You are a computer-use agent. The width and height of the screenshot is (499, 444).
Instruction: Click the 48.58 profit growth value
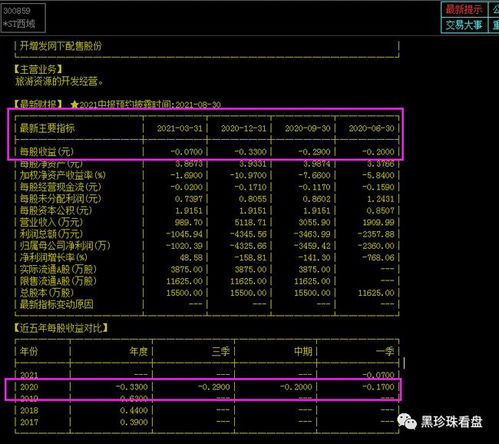pyautogui.click(x=191, y=258)
